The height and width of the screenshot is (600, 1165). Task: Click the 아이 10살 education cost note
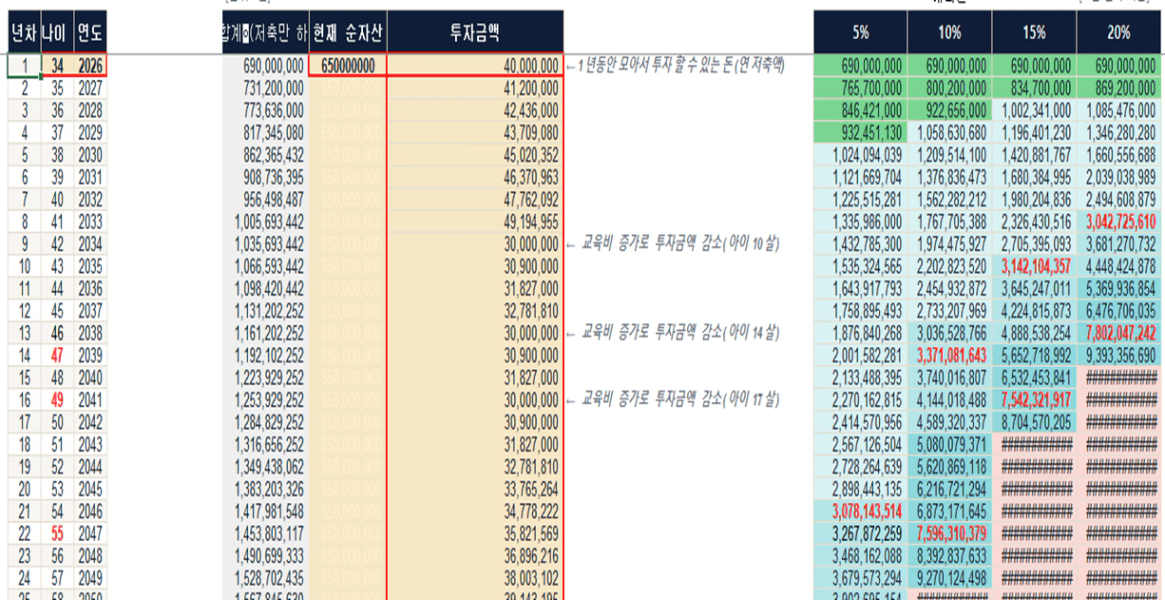[673, 244]
